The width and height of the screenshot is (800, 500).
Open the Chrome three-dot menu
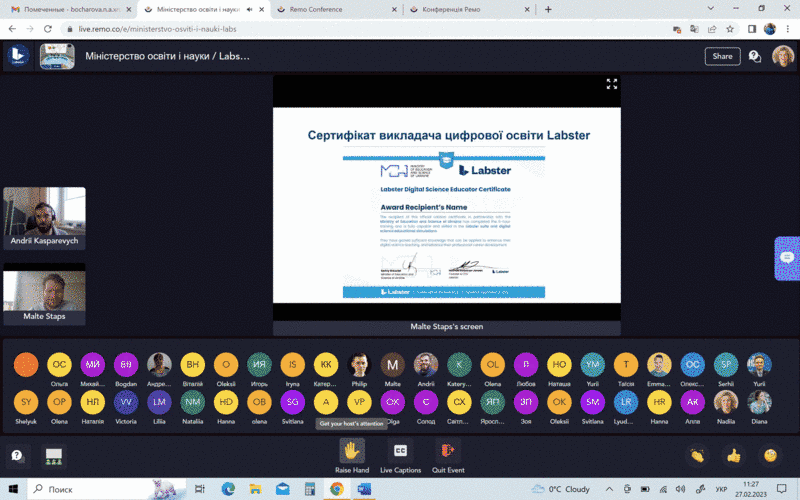(788, 29)
